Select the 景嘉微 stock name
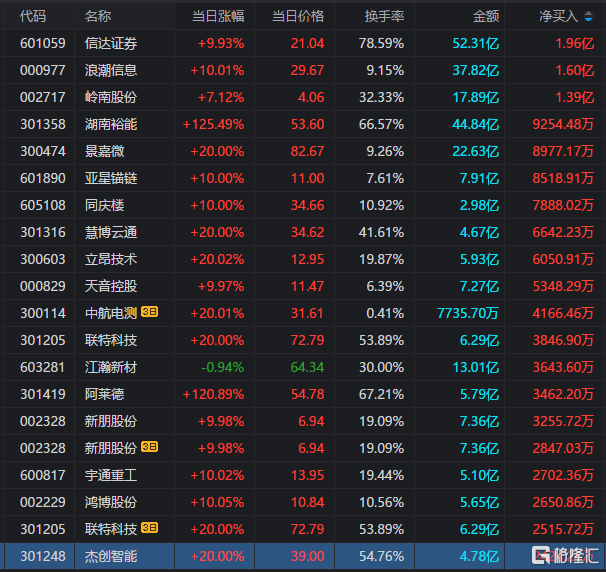This screenshot has height=572, width=606. point(104,152)
